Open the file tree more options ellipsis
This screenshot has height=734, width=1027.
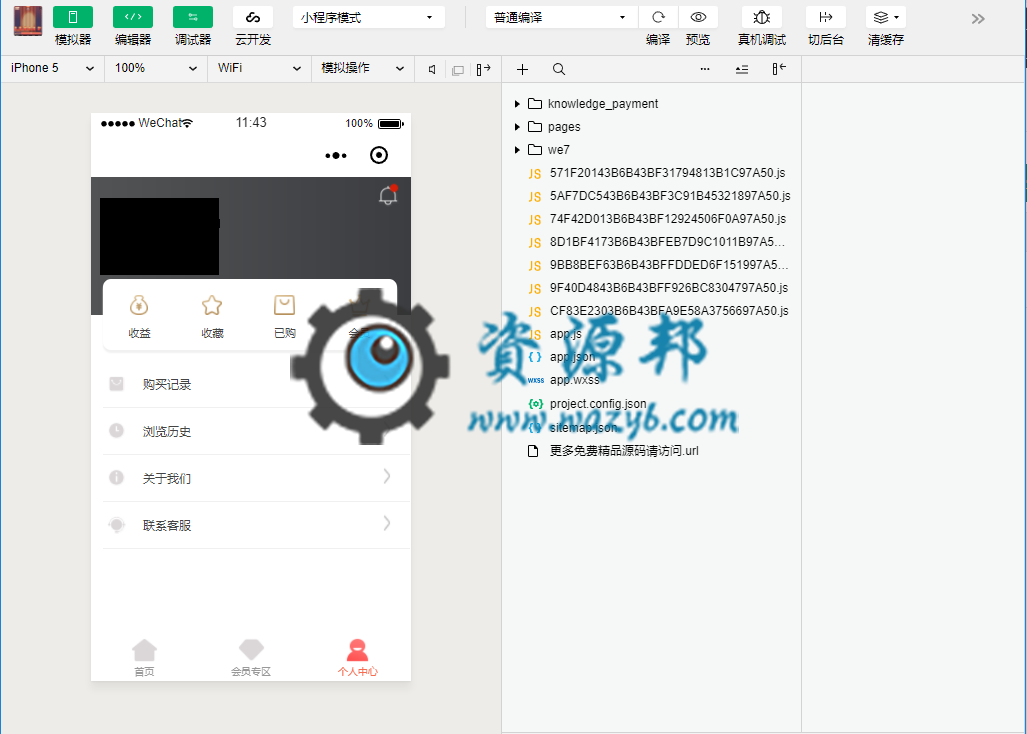click(x=705, y=69)
